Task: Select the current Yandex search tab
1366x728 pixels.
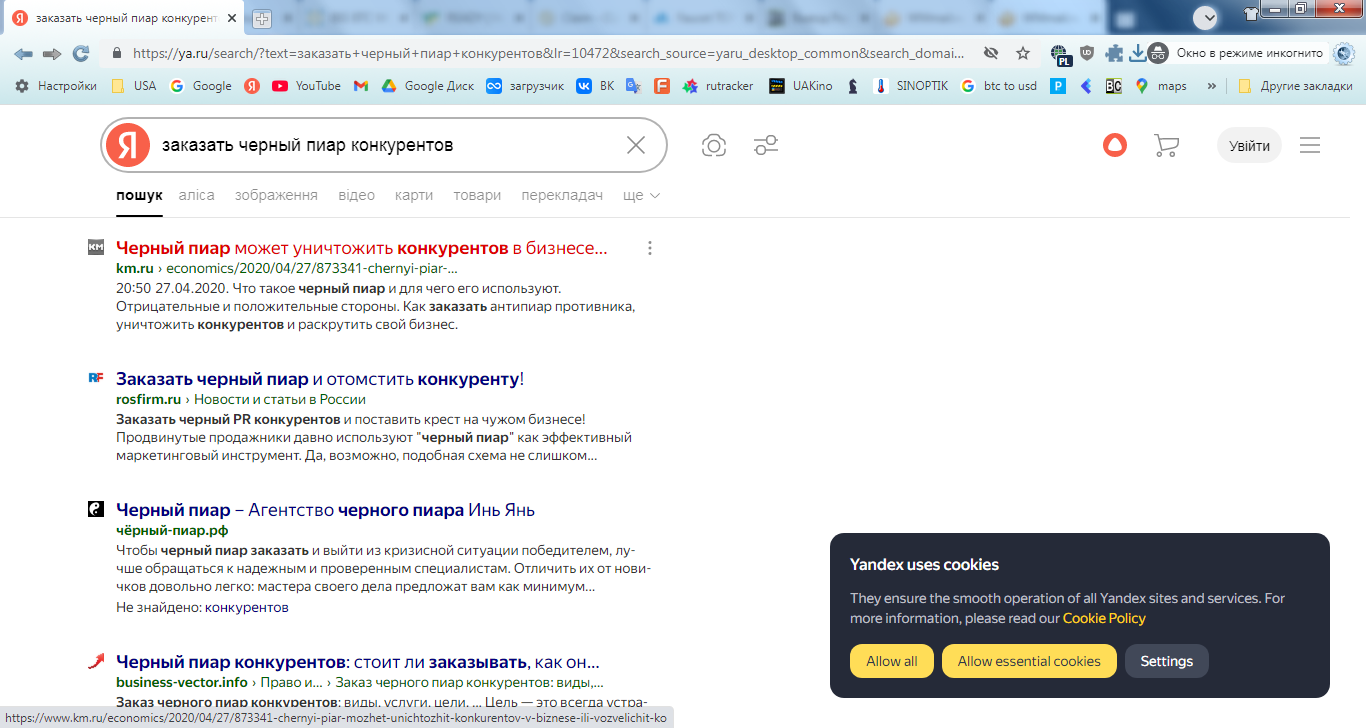Action: (125, 19)
